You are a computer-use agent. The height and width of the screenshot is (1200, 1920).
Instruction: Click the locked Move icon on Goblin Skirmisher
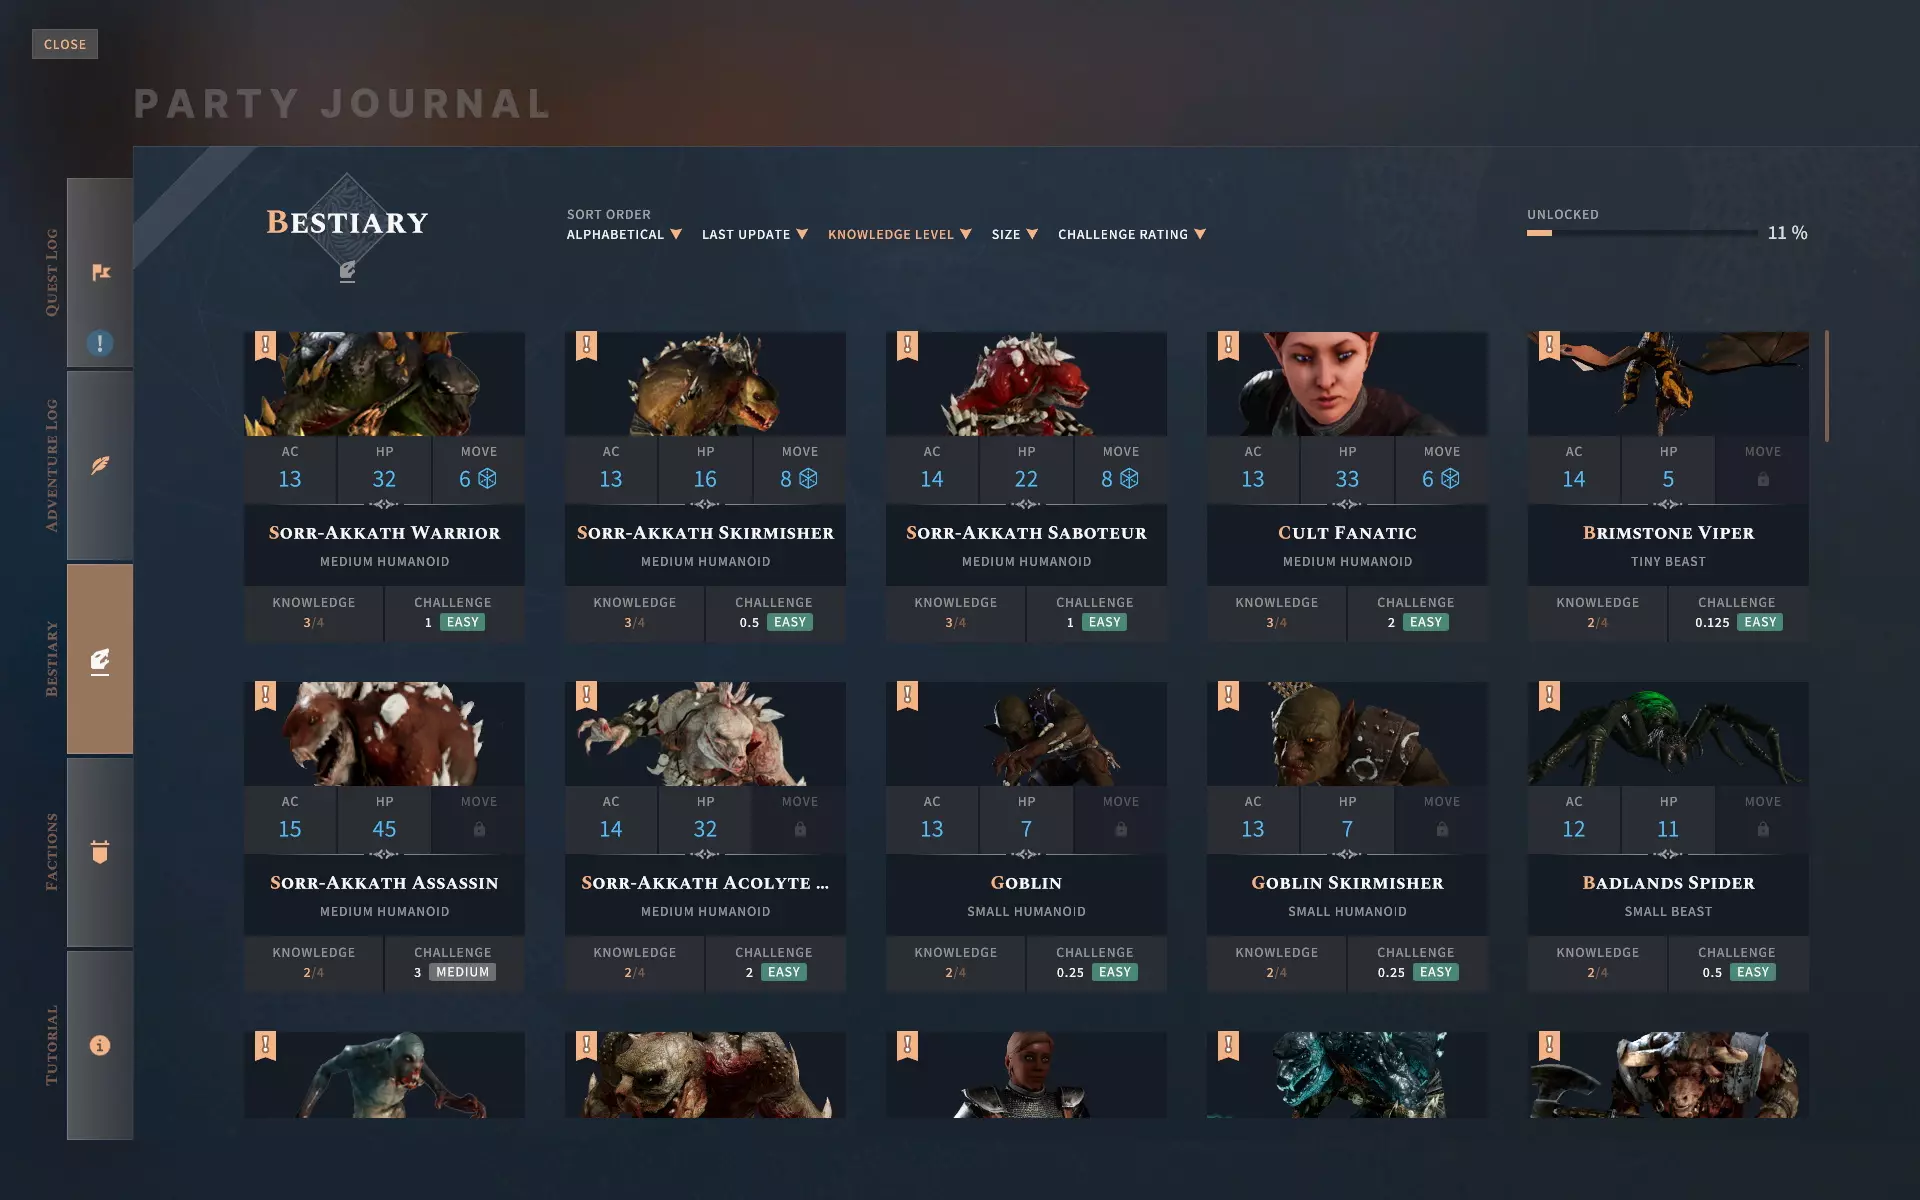click(1442, 830)
